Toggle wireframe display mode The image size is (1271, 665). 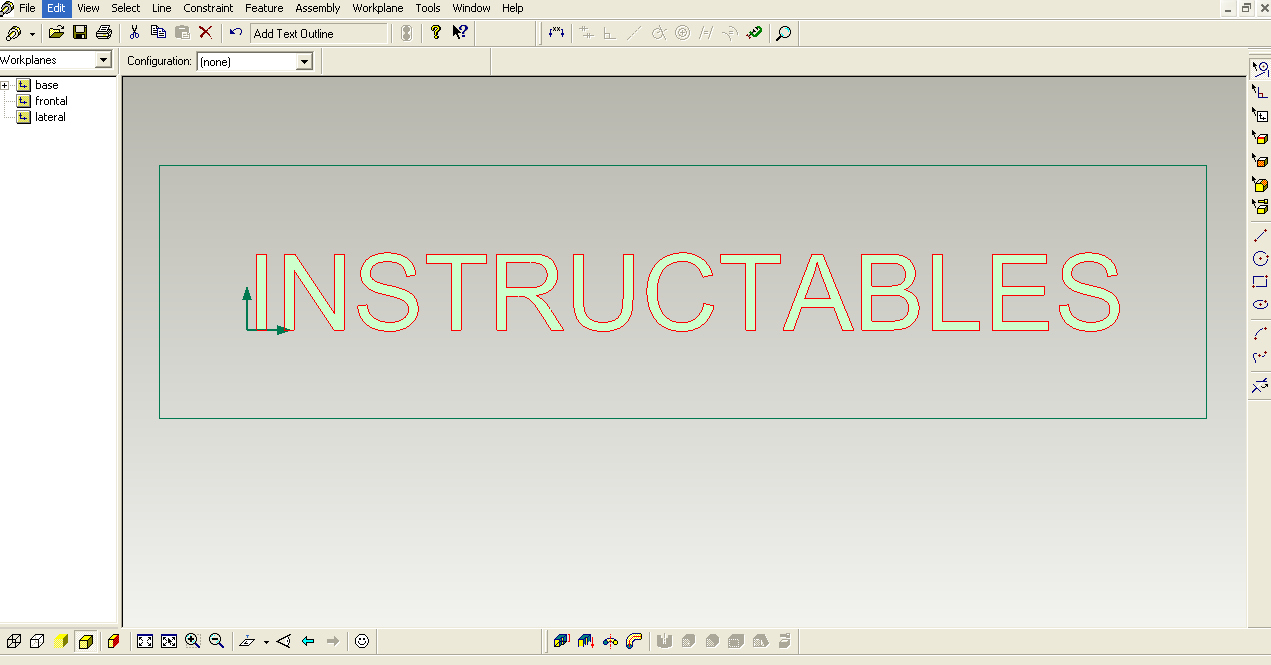[x=14, y=641]
